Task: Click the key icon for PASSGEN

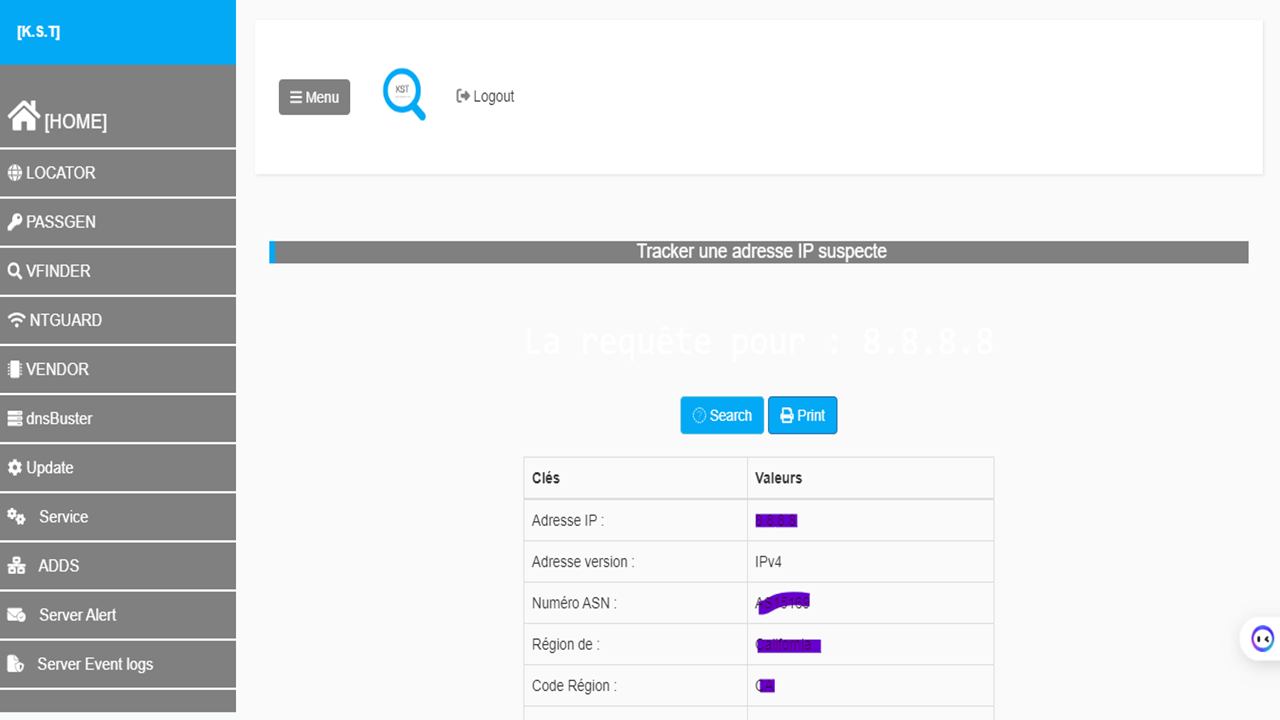Action: tap(15, 222)
